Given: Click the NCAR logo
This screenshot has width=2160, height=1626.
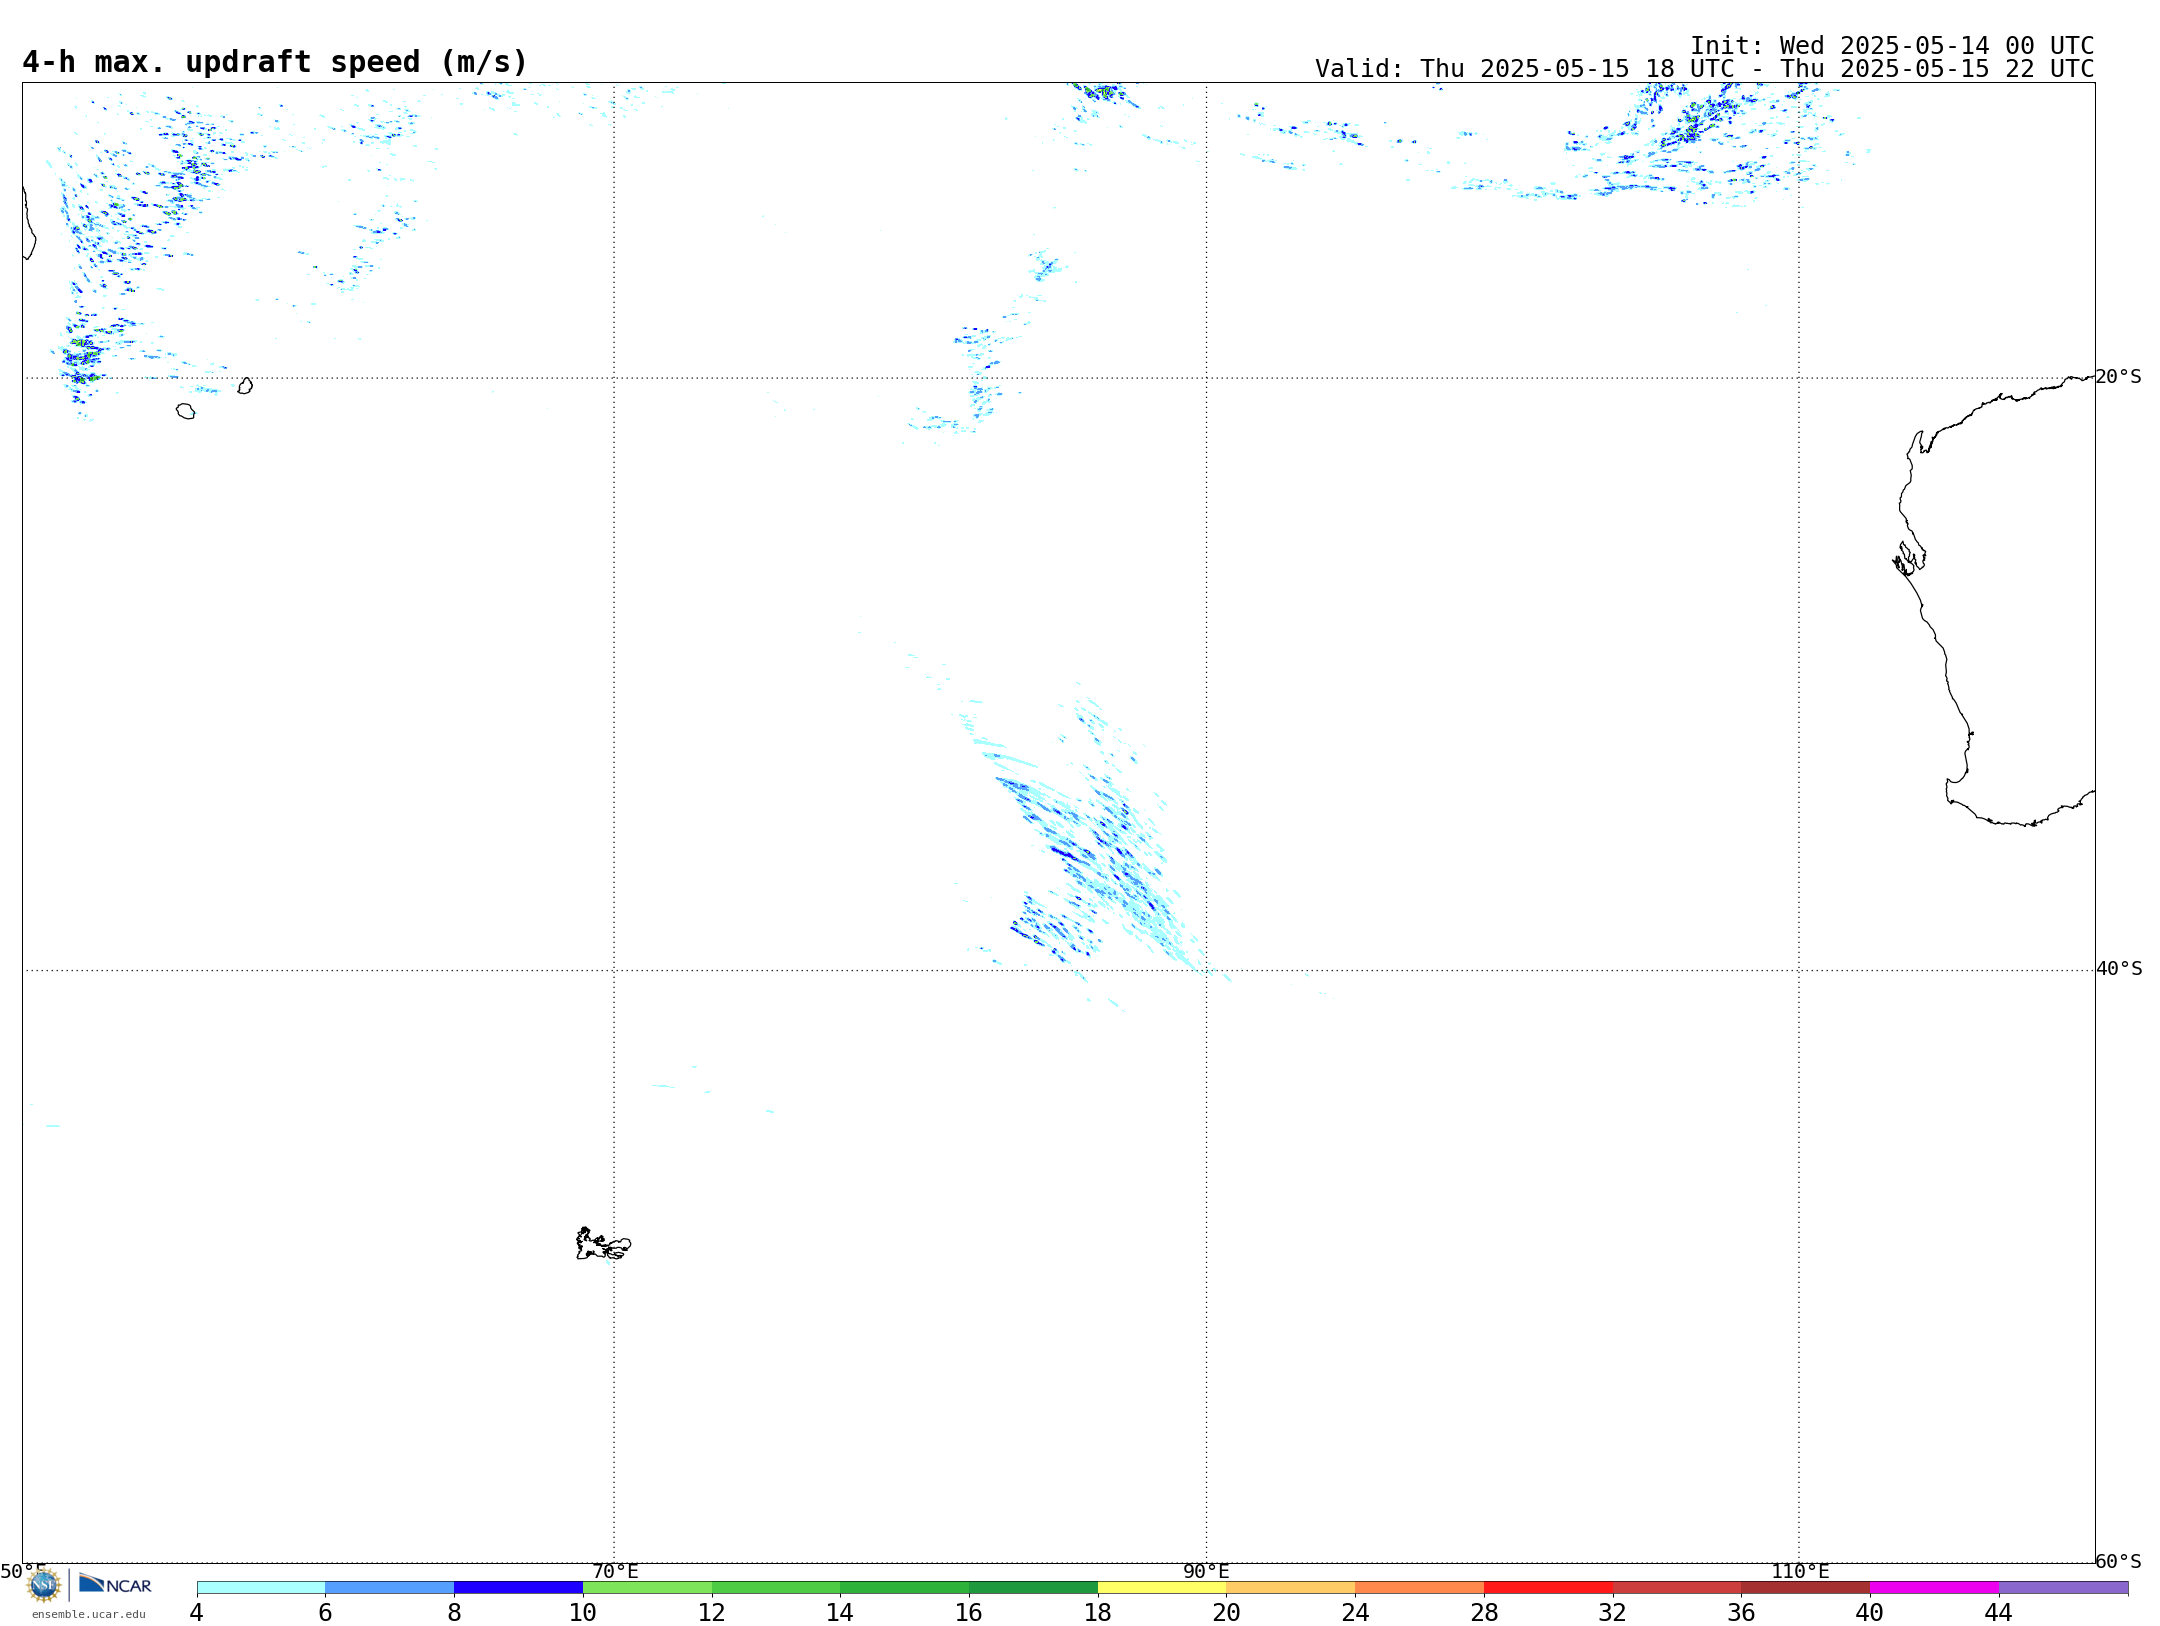Looking at the screenshot, I should click(x=115, y=1584).
